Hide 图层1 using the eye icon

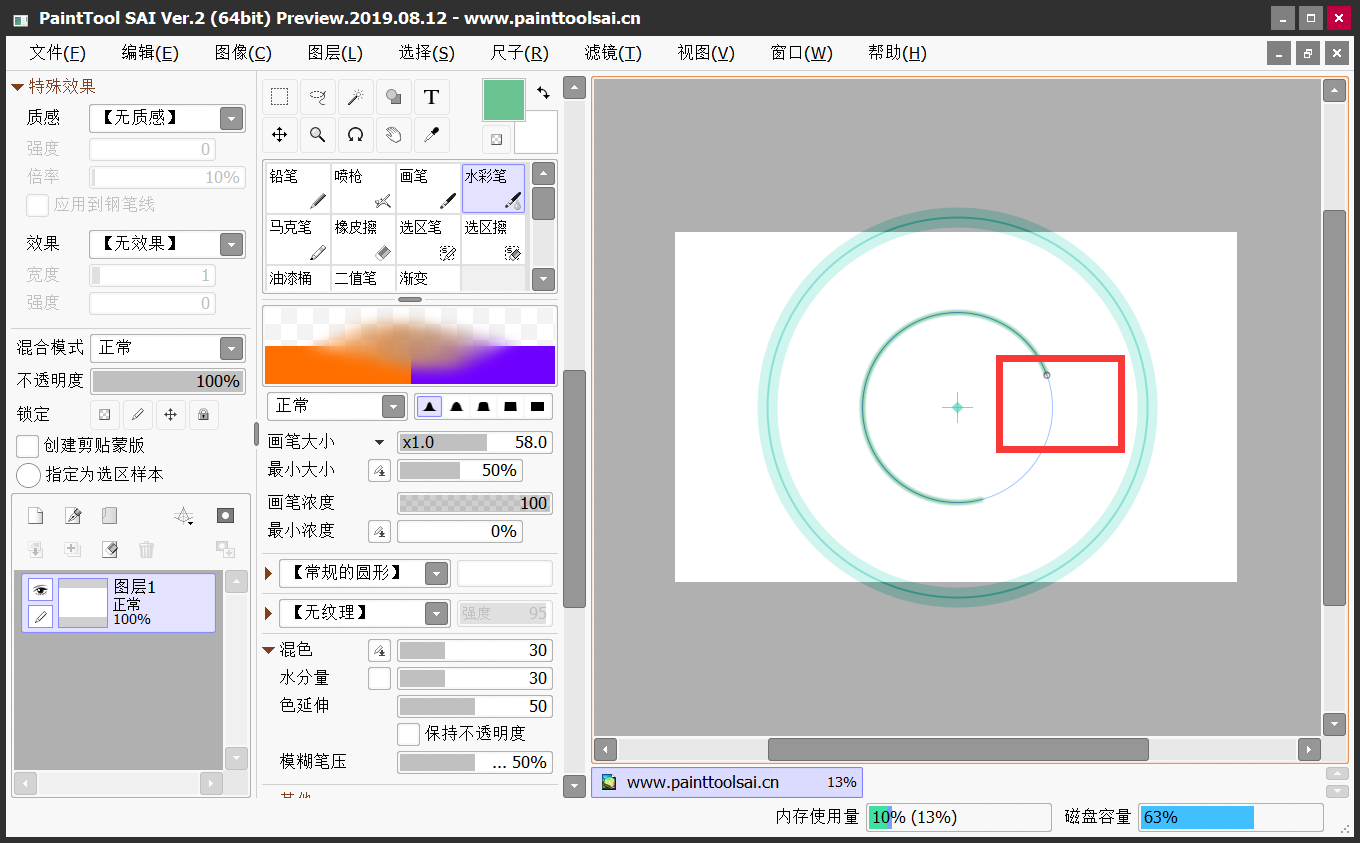pyautogui.click(x=40, y=590)
